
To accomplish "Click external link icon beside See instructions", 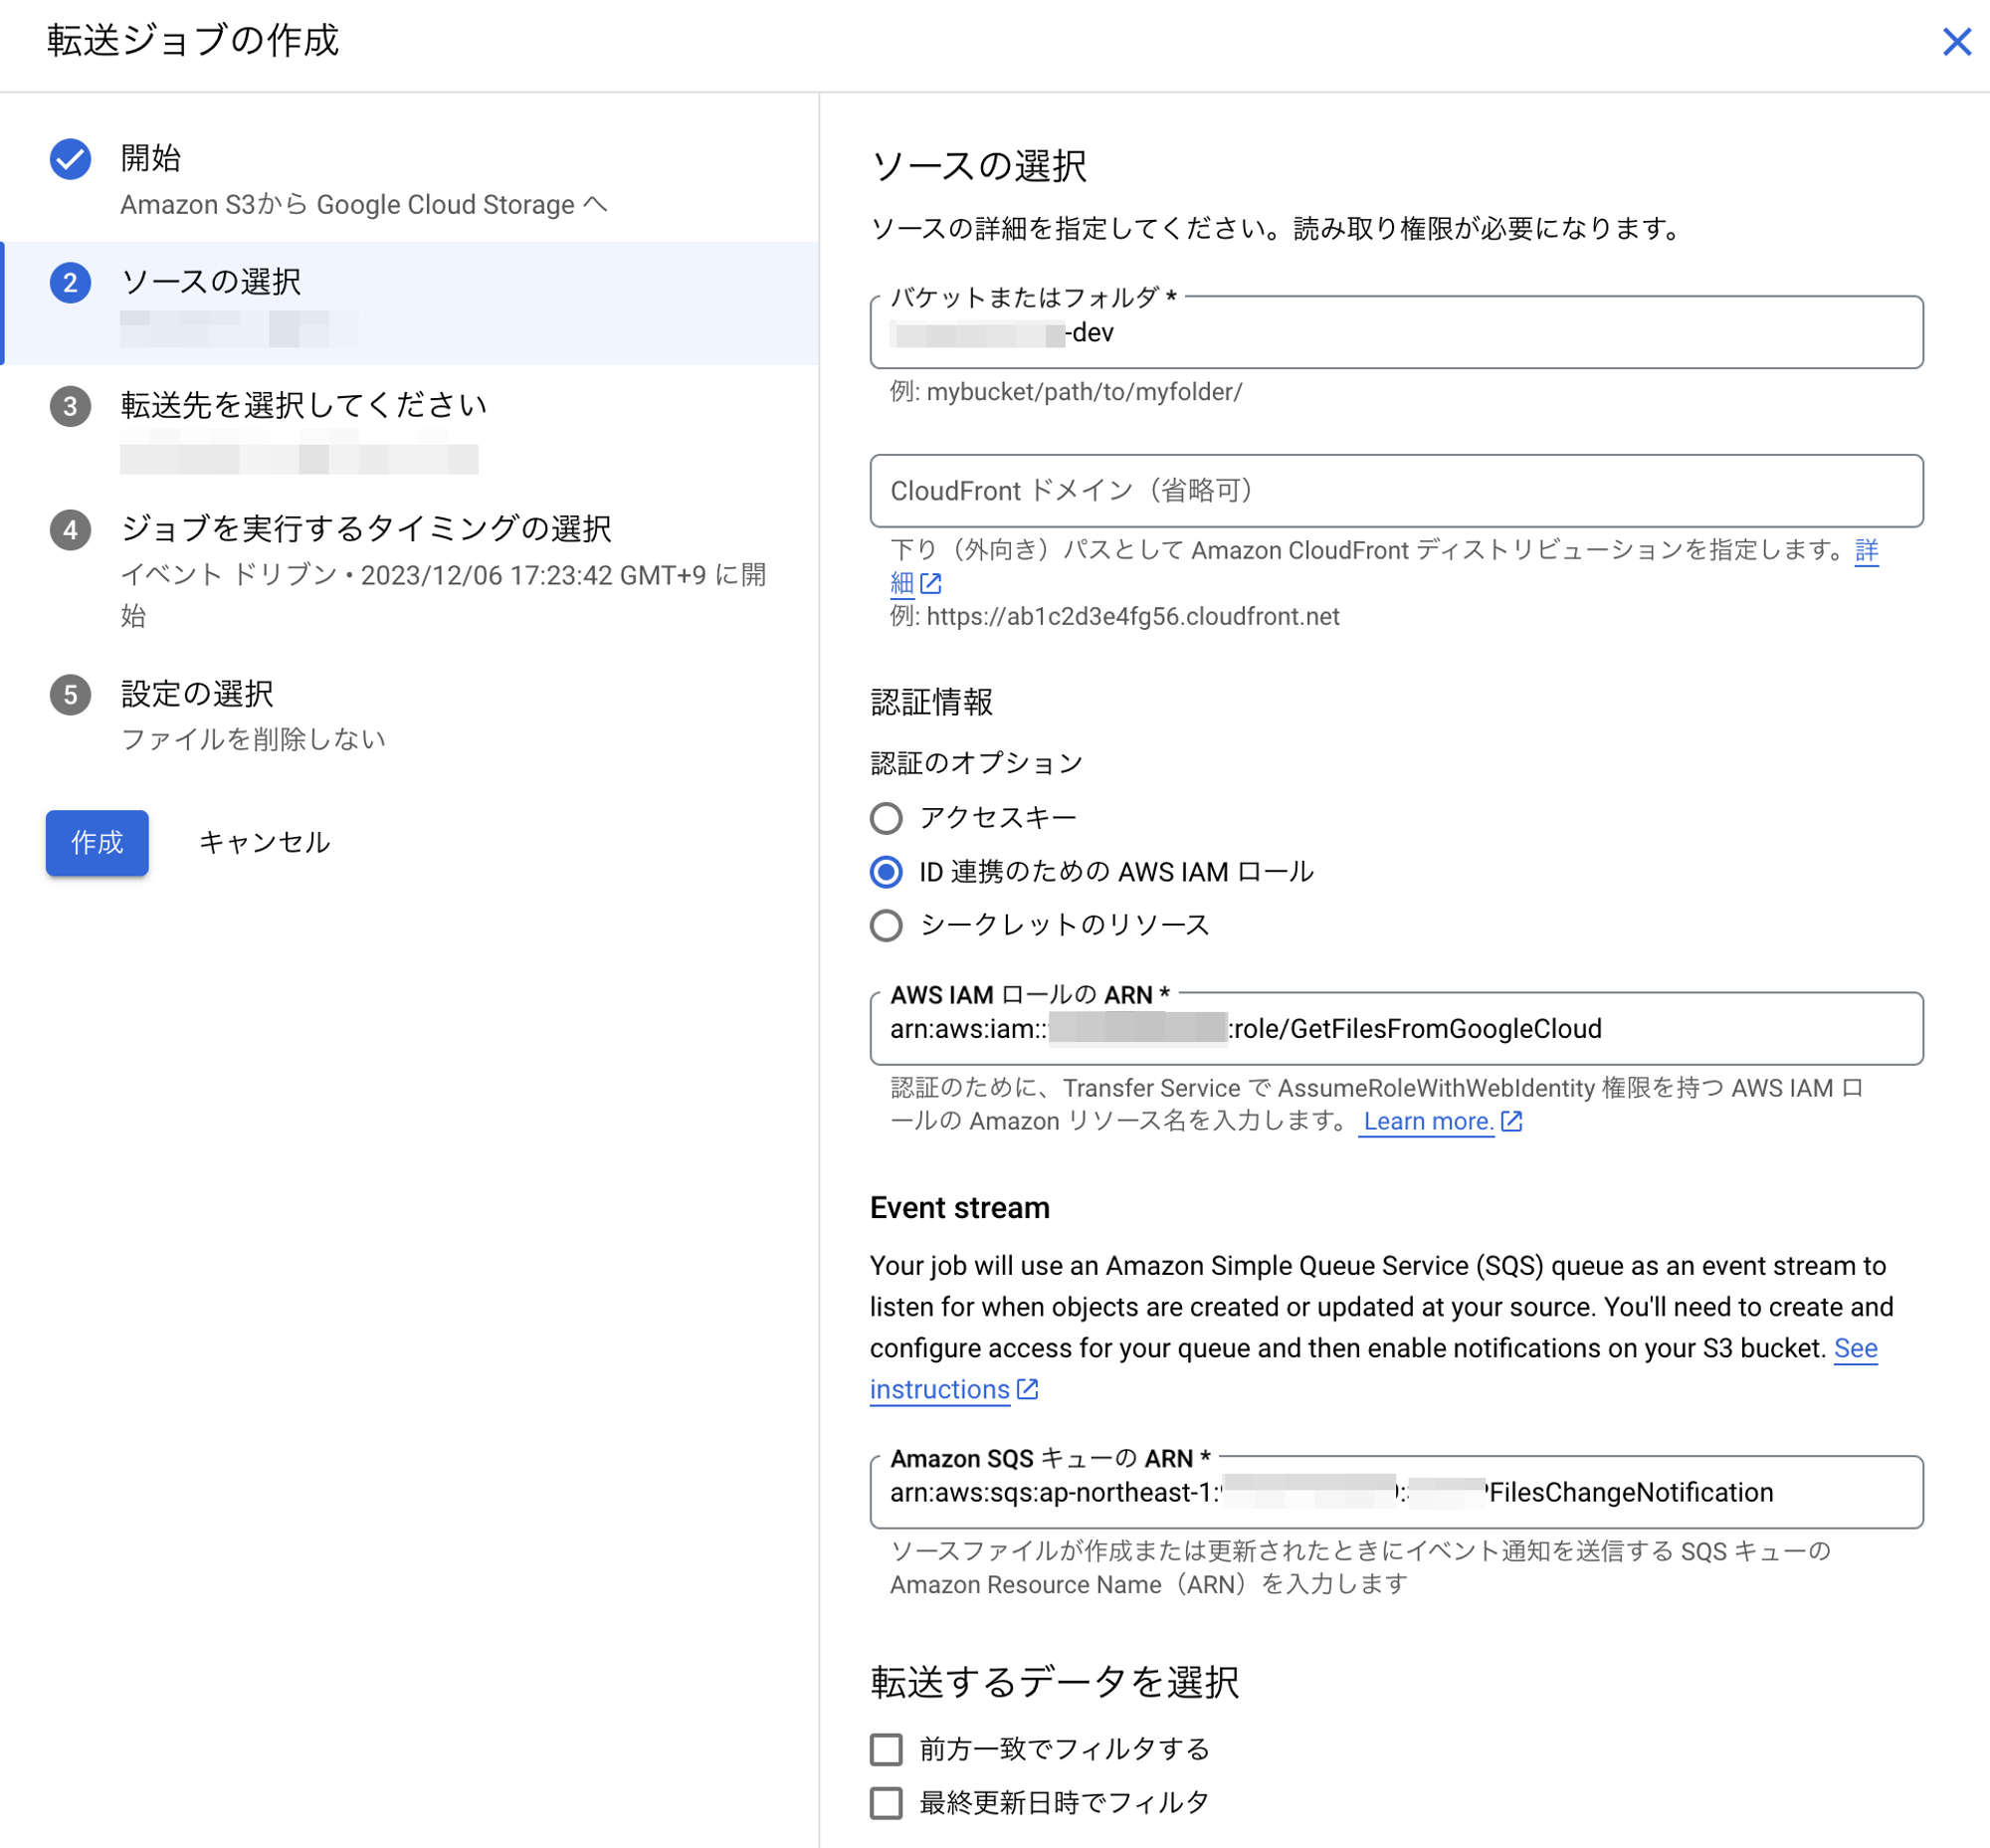I will [1027, 1389].
